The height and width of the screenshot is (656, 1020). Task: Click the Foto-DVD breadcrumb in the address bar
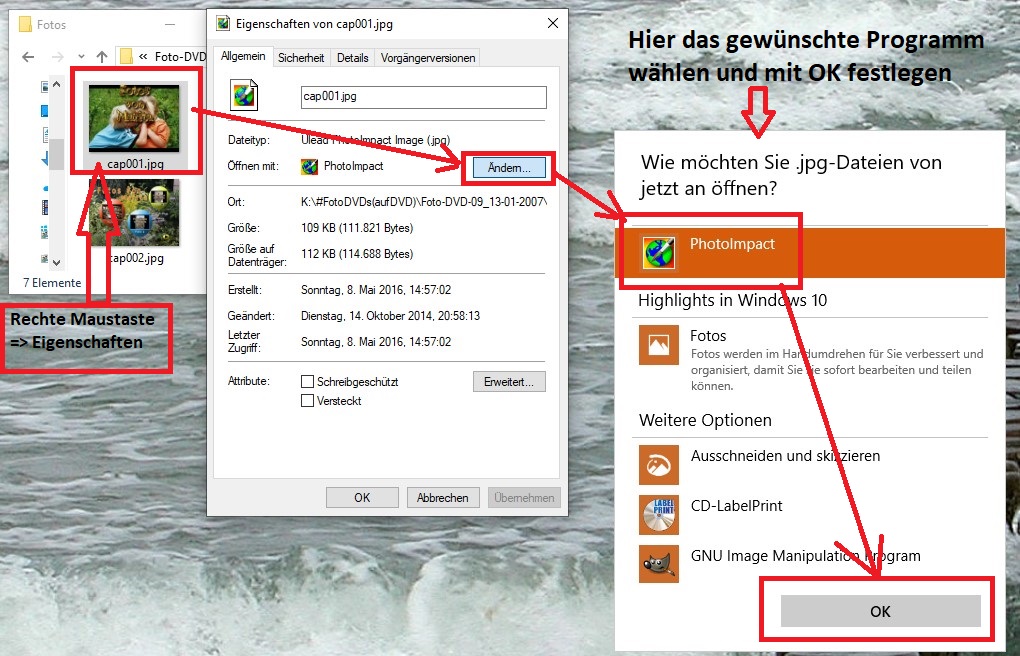point(180,57)
